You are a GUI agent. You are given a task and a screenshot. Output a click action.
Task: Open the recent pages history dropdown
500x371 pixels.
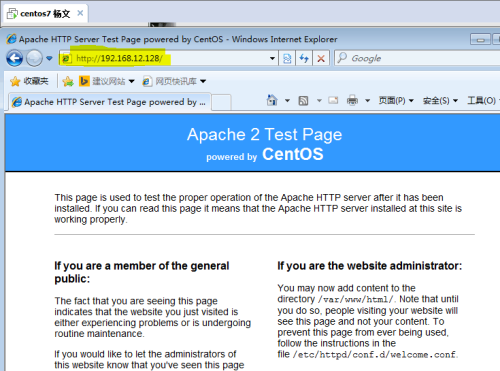point(49,59)
